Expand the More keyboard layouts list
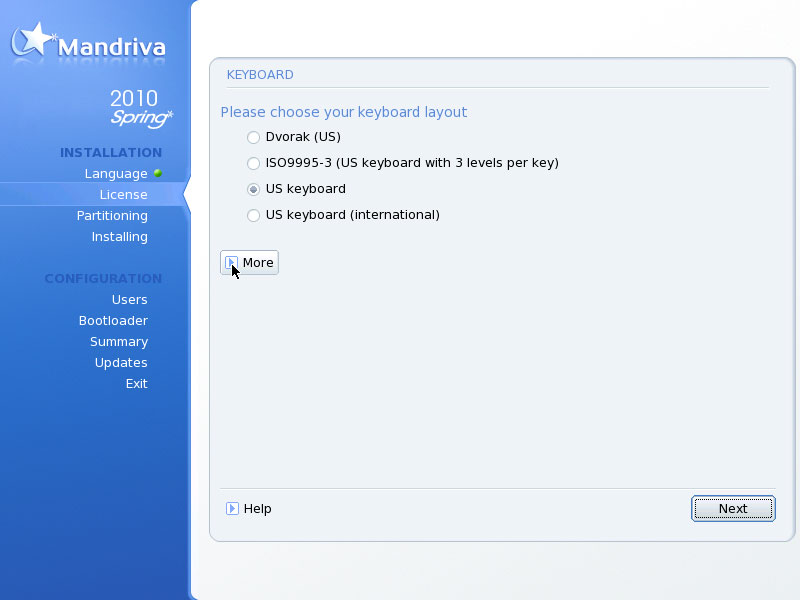This screenshot has width=800, height=600. (249, 262)
